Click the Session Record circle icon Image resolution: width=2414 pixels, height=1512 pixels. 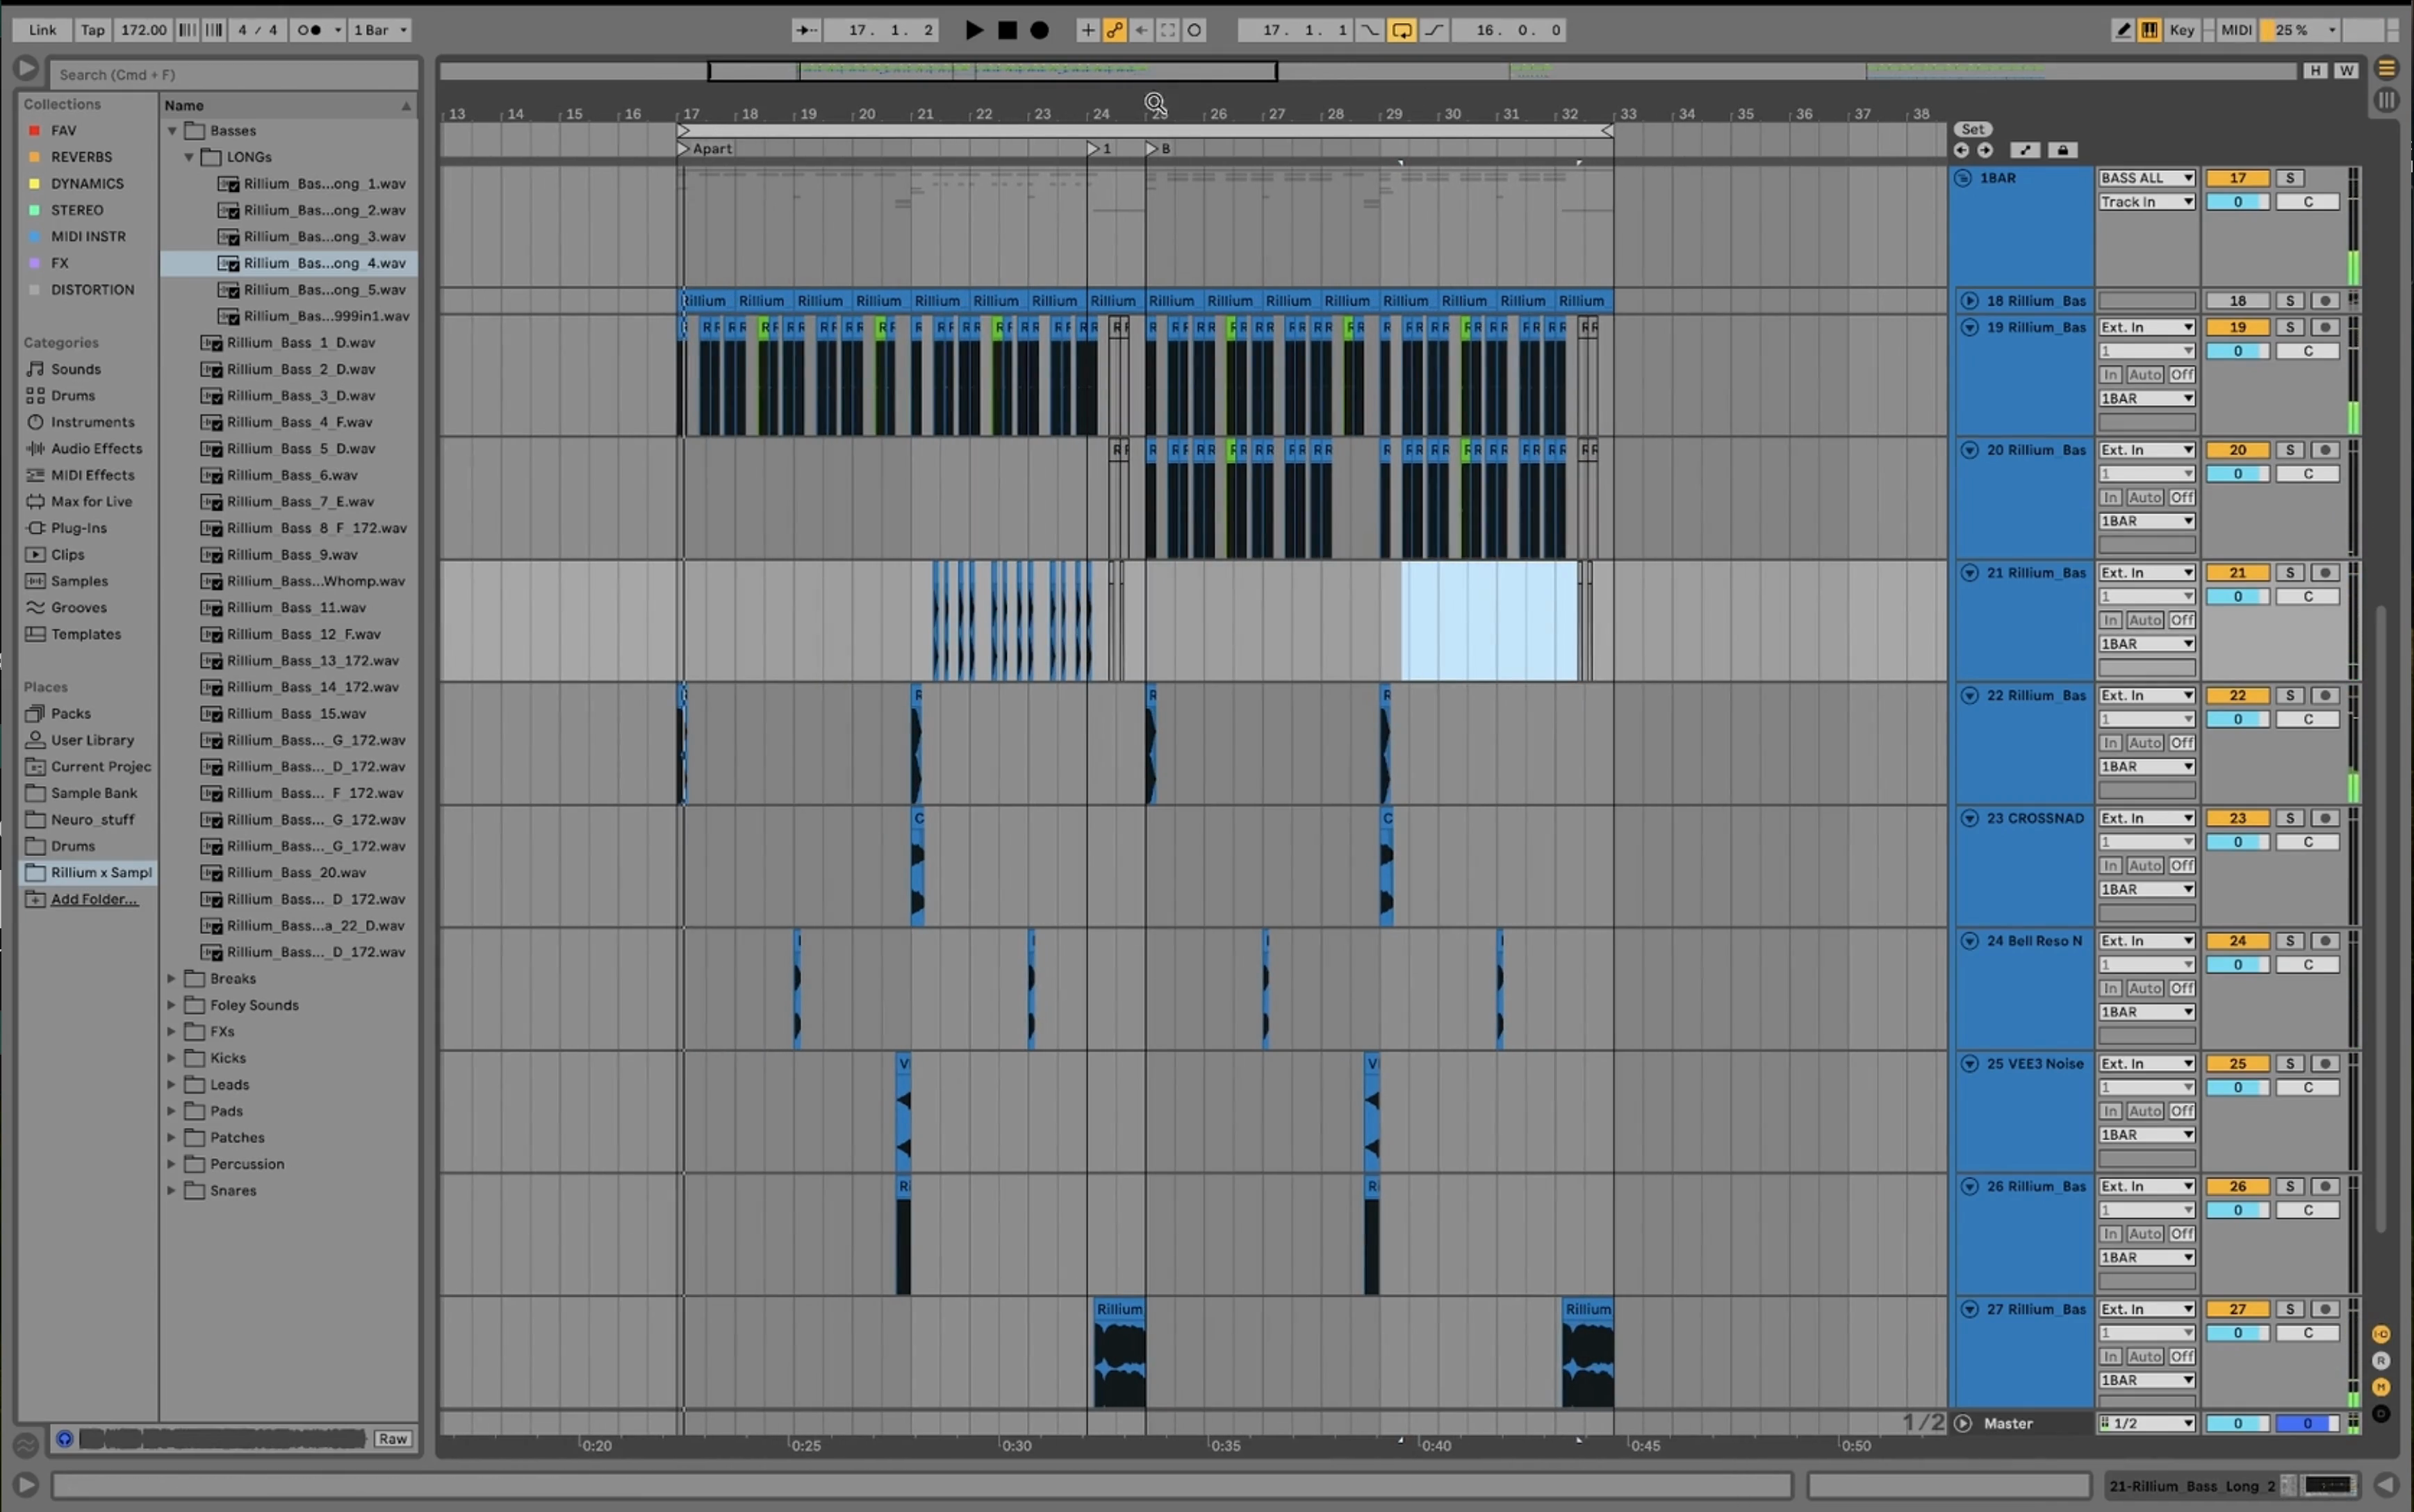pos(1194,30)
